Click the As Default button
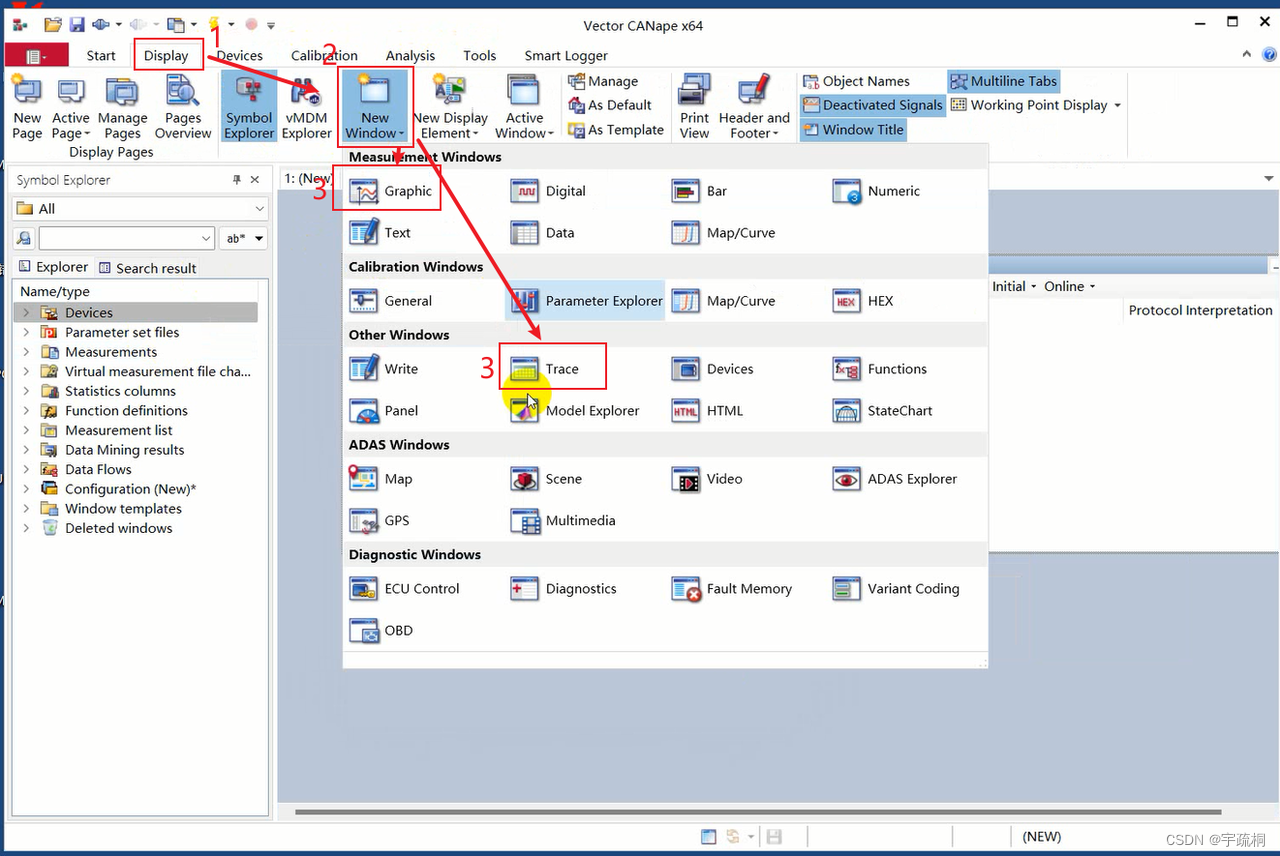 [x=610, y=105]
